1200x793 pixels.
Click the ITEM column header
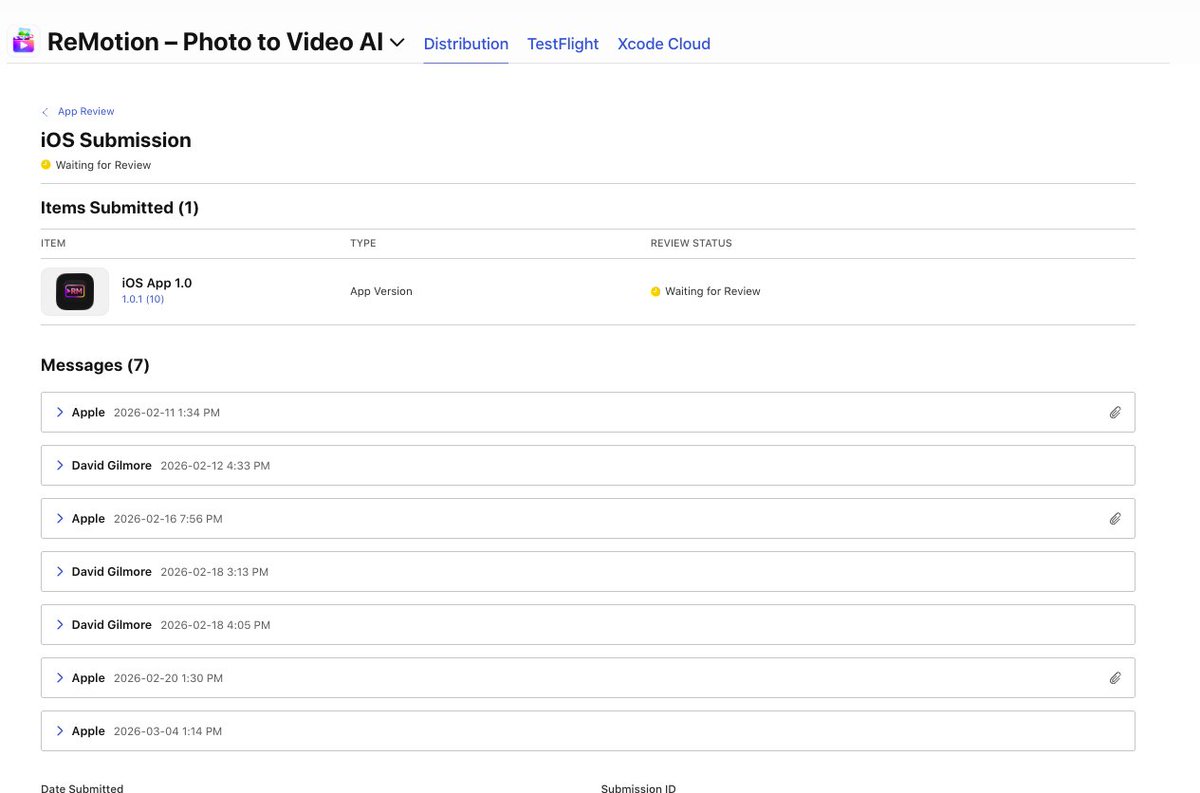pyautogui.click(x=53, y=243)
